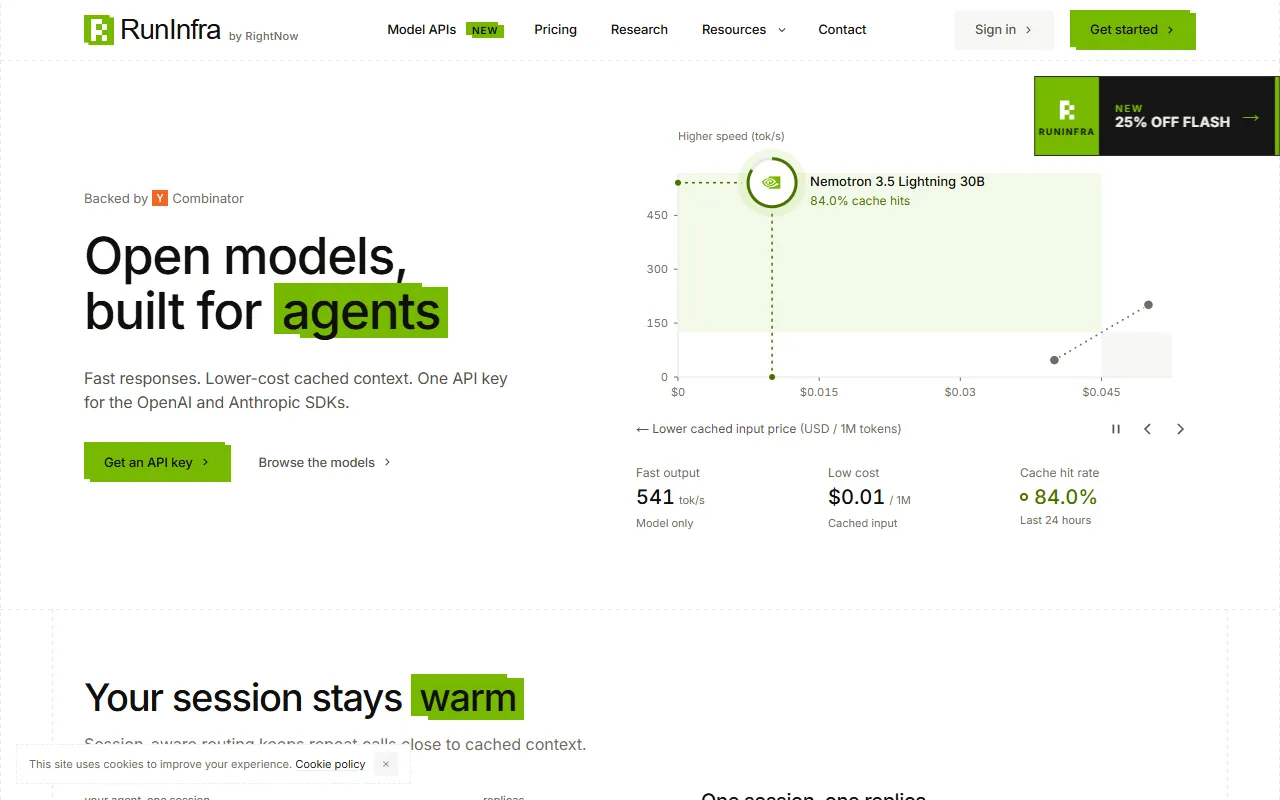
Task: Pause the model chart carousel
Action: tap(1116, 429)
